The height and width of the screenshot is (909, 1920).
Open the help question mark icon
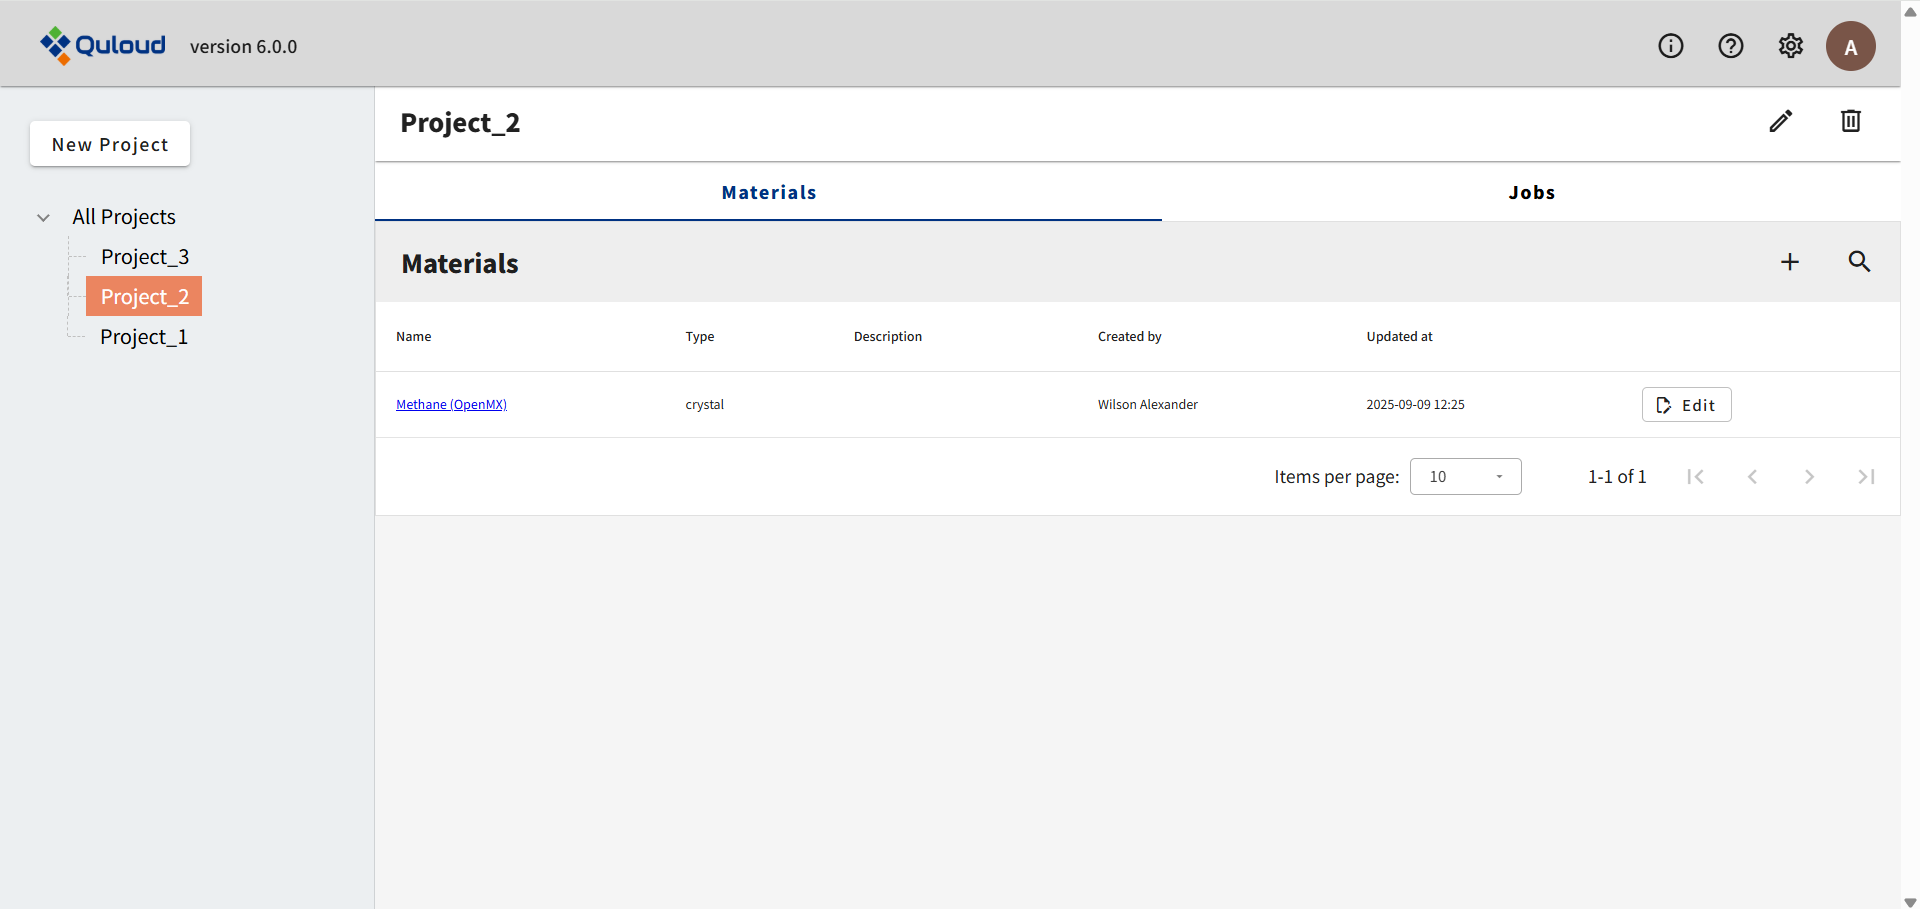click(x=1730, y=46)
